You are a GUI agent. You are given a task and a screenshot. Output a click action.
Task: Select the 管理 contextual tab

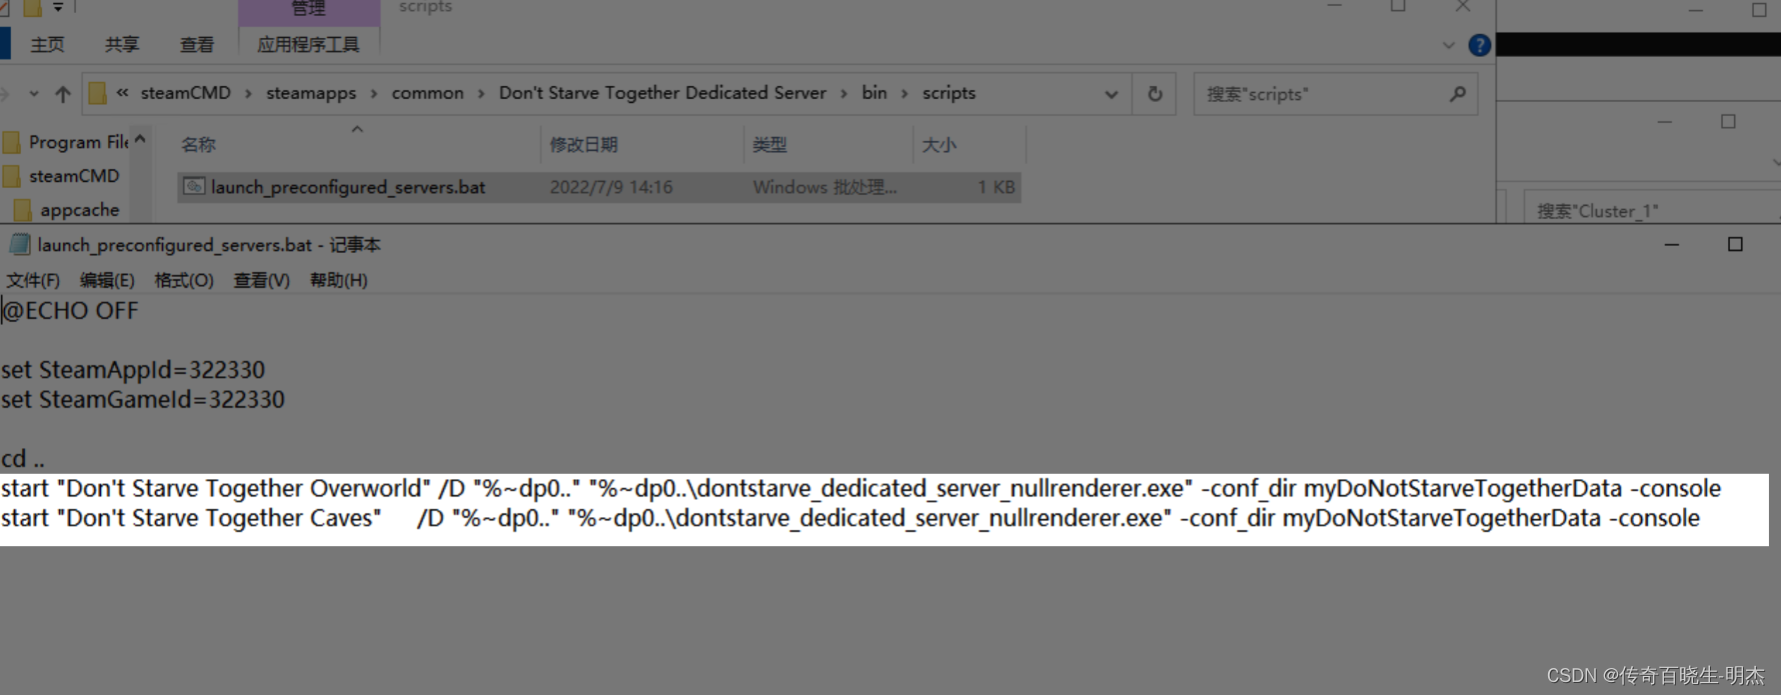pos(308,8)
